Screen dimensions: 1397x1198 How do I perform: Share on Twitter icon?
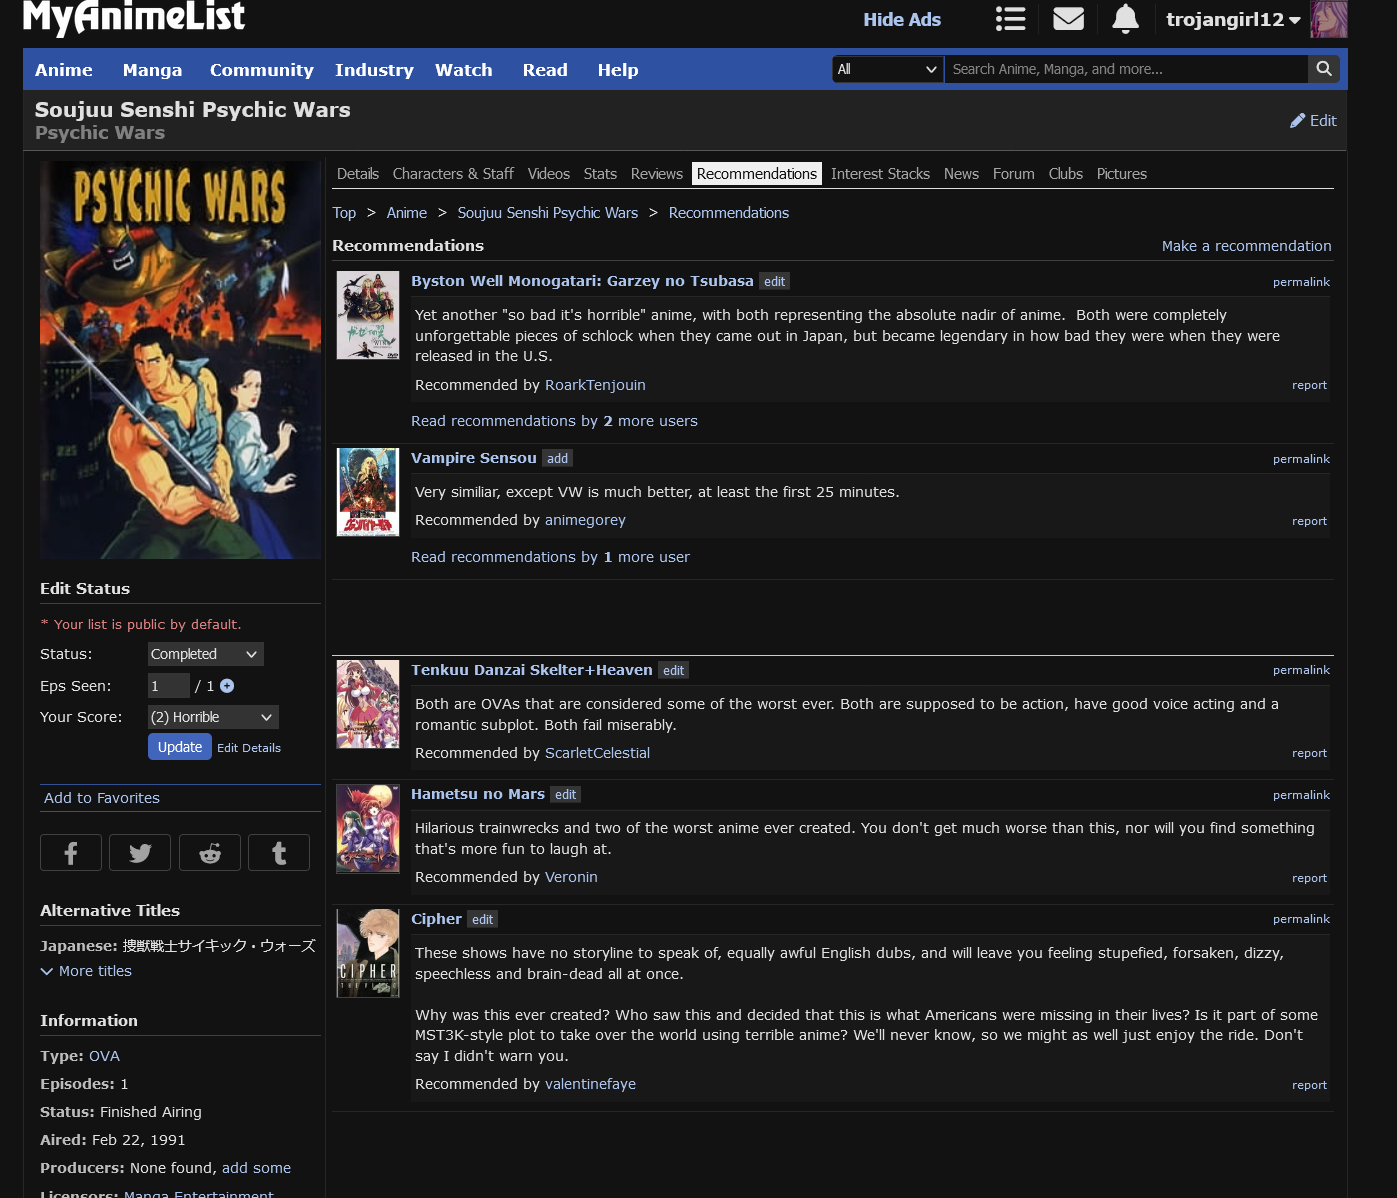(x=140, y=853)
